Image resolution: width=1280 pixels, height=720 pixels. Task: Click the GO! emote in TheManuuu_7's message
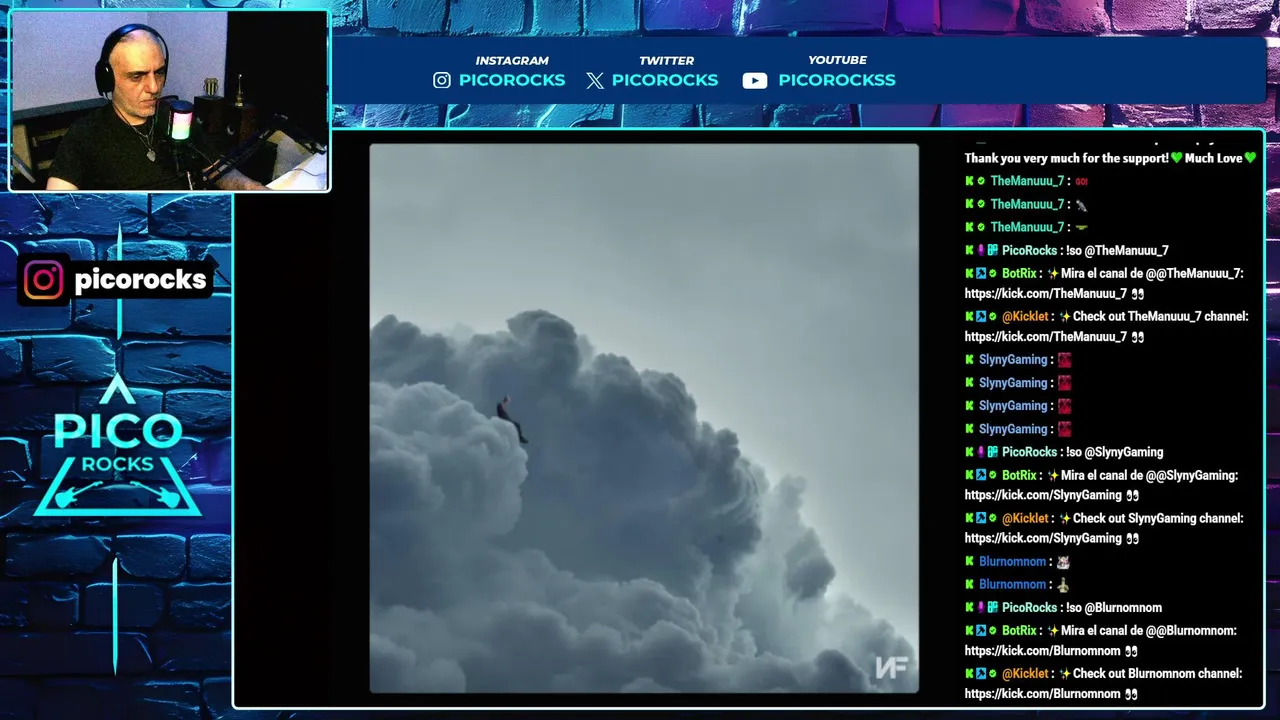tap(1081, 182)
